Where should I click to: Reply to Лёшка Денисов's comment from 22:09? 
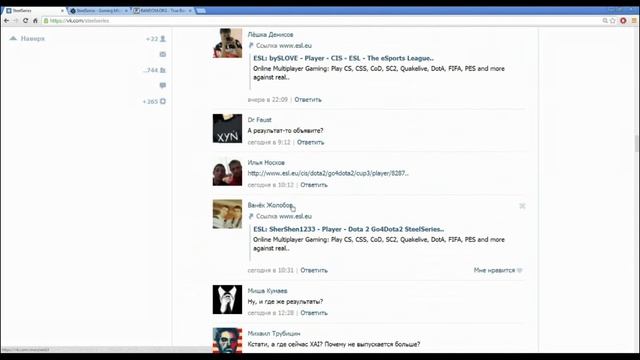pyautogui.click(x=308, y=100)
